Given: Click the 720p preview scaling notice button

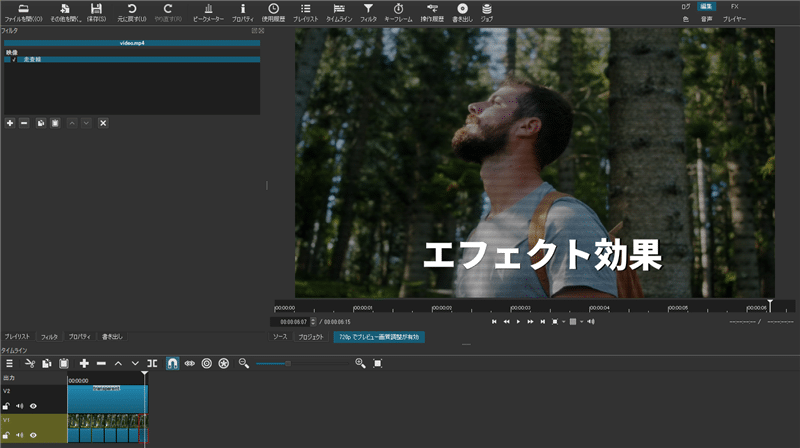Looking at the screenshot, I should [x=379, y=337].
